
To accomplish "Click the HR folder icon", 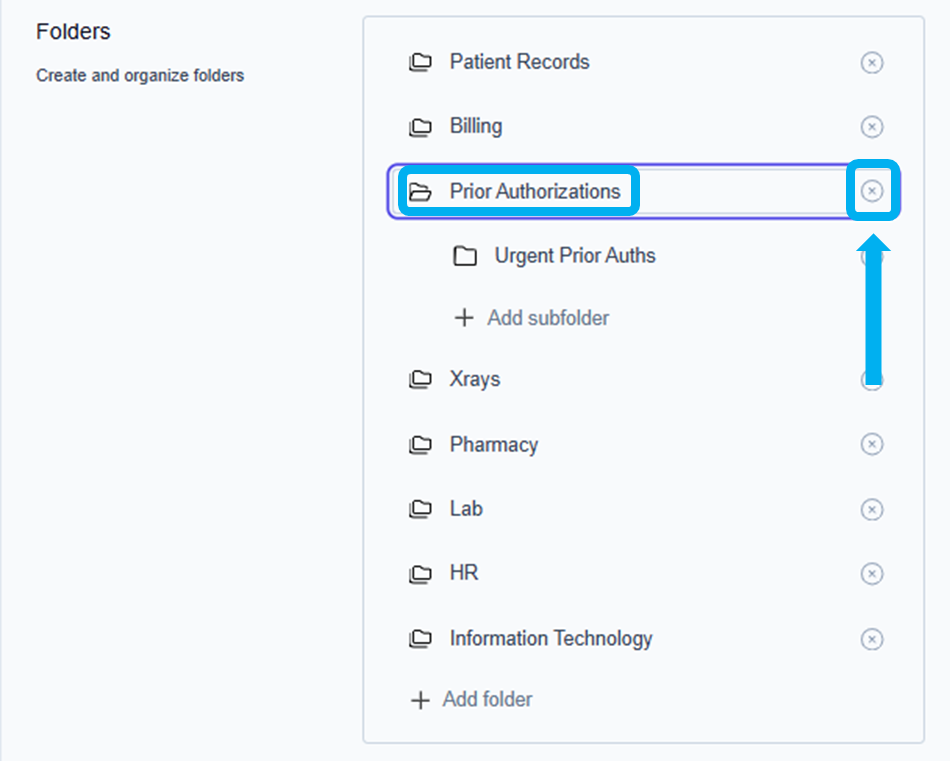I will [x=420, y=574].
